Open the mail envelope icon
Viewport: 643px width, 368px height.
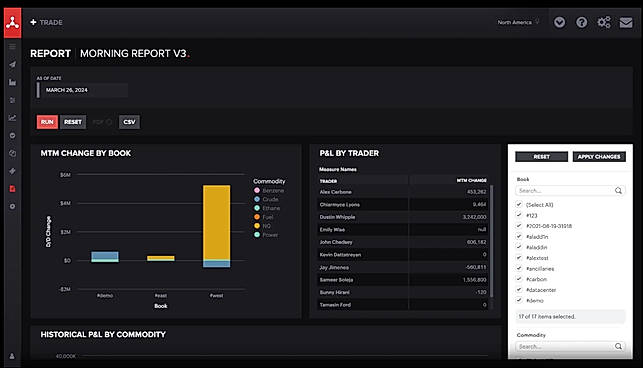pos(626,23)
